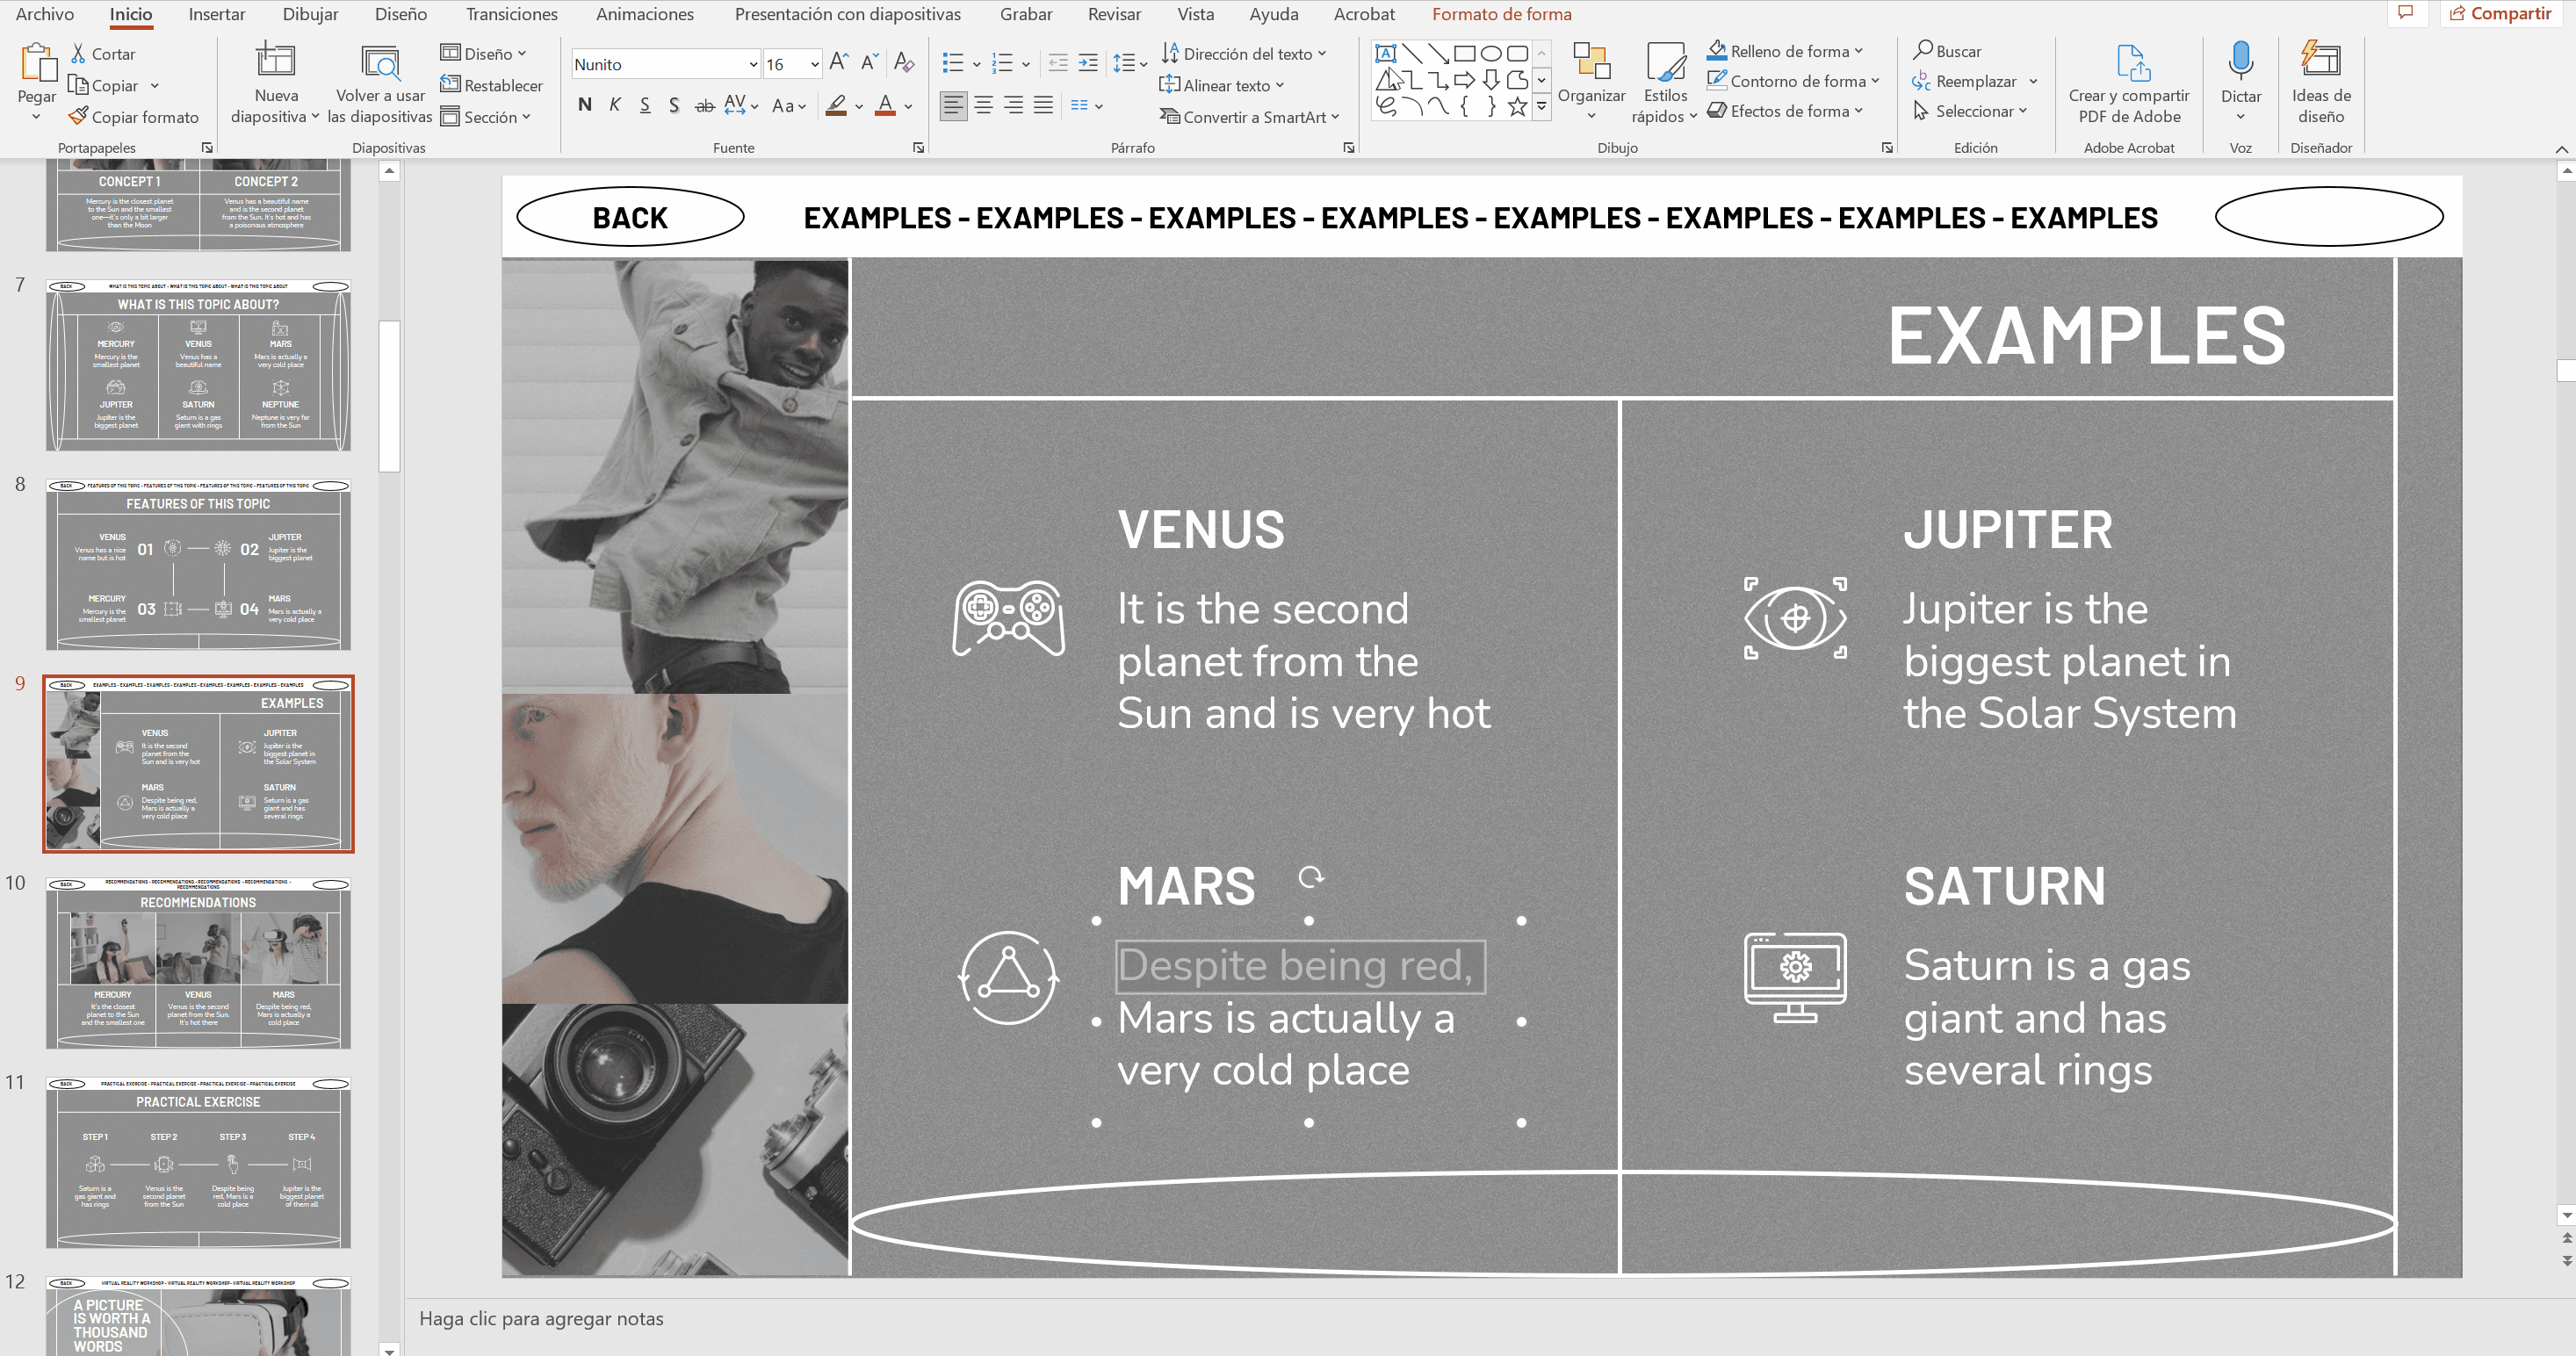Click the Cortar scissors icon
The height and width of the screenshot is (1356, 2576).
click(78, 53)
